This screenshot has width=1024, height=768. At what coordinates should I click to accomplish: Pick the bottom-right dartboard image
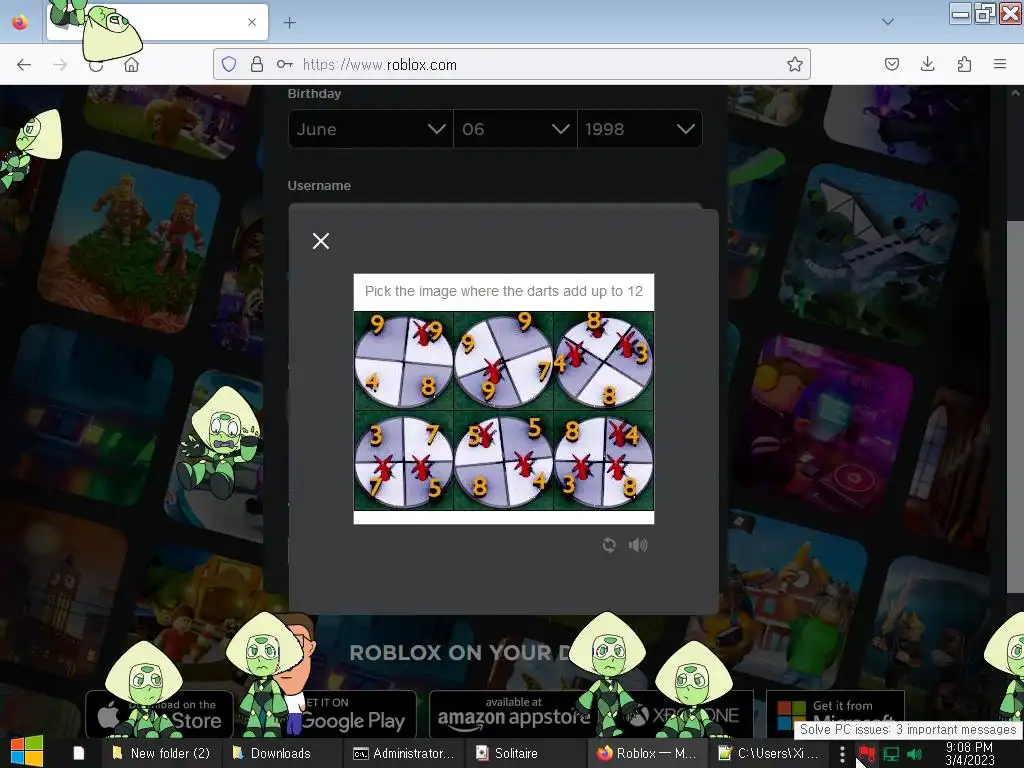pyautogui.click(x=603, y=460)
